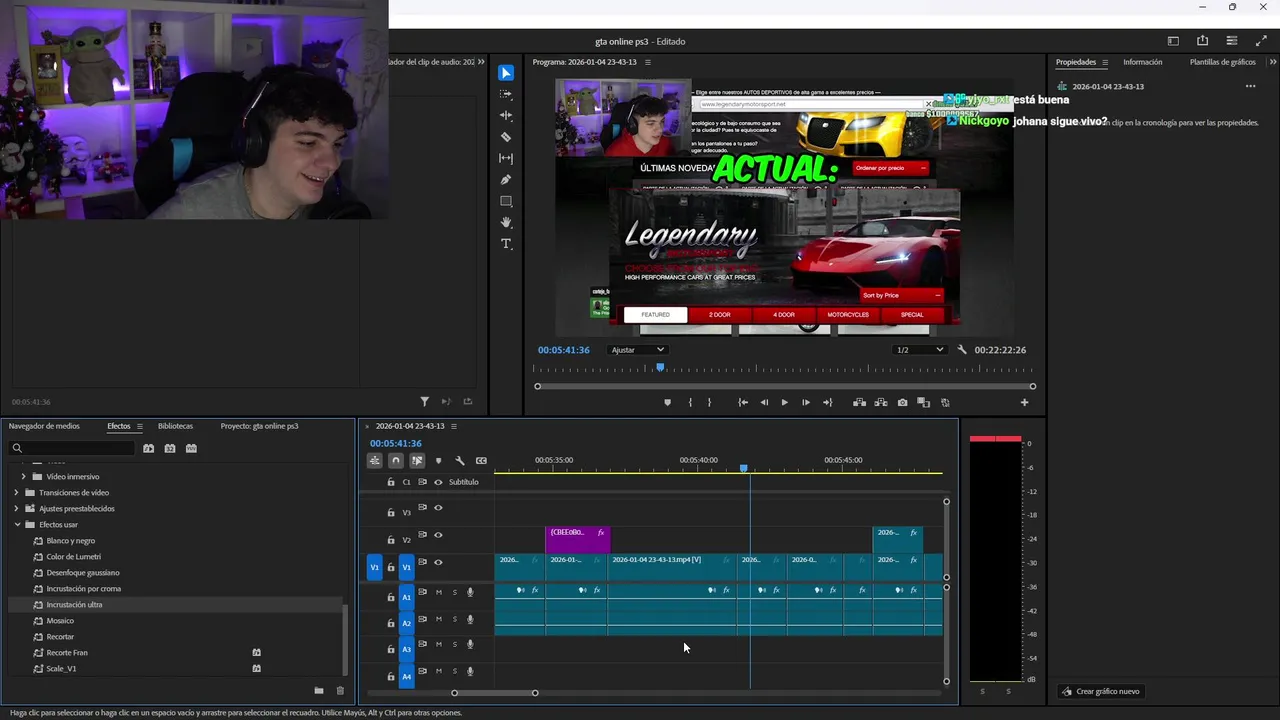Play the program monitor

tap(784, 403)
